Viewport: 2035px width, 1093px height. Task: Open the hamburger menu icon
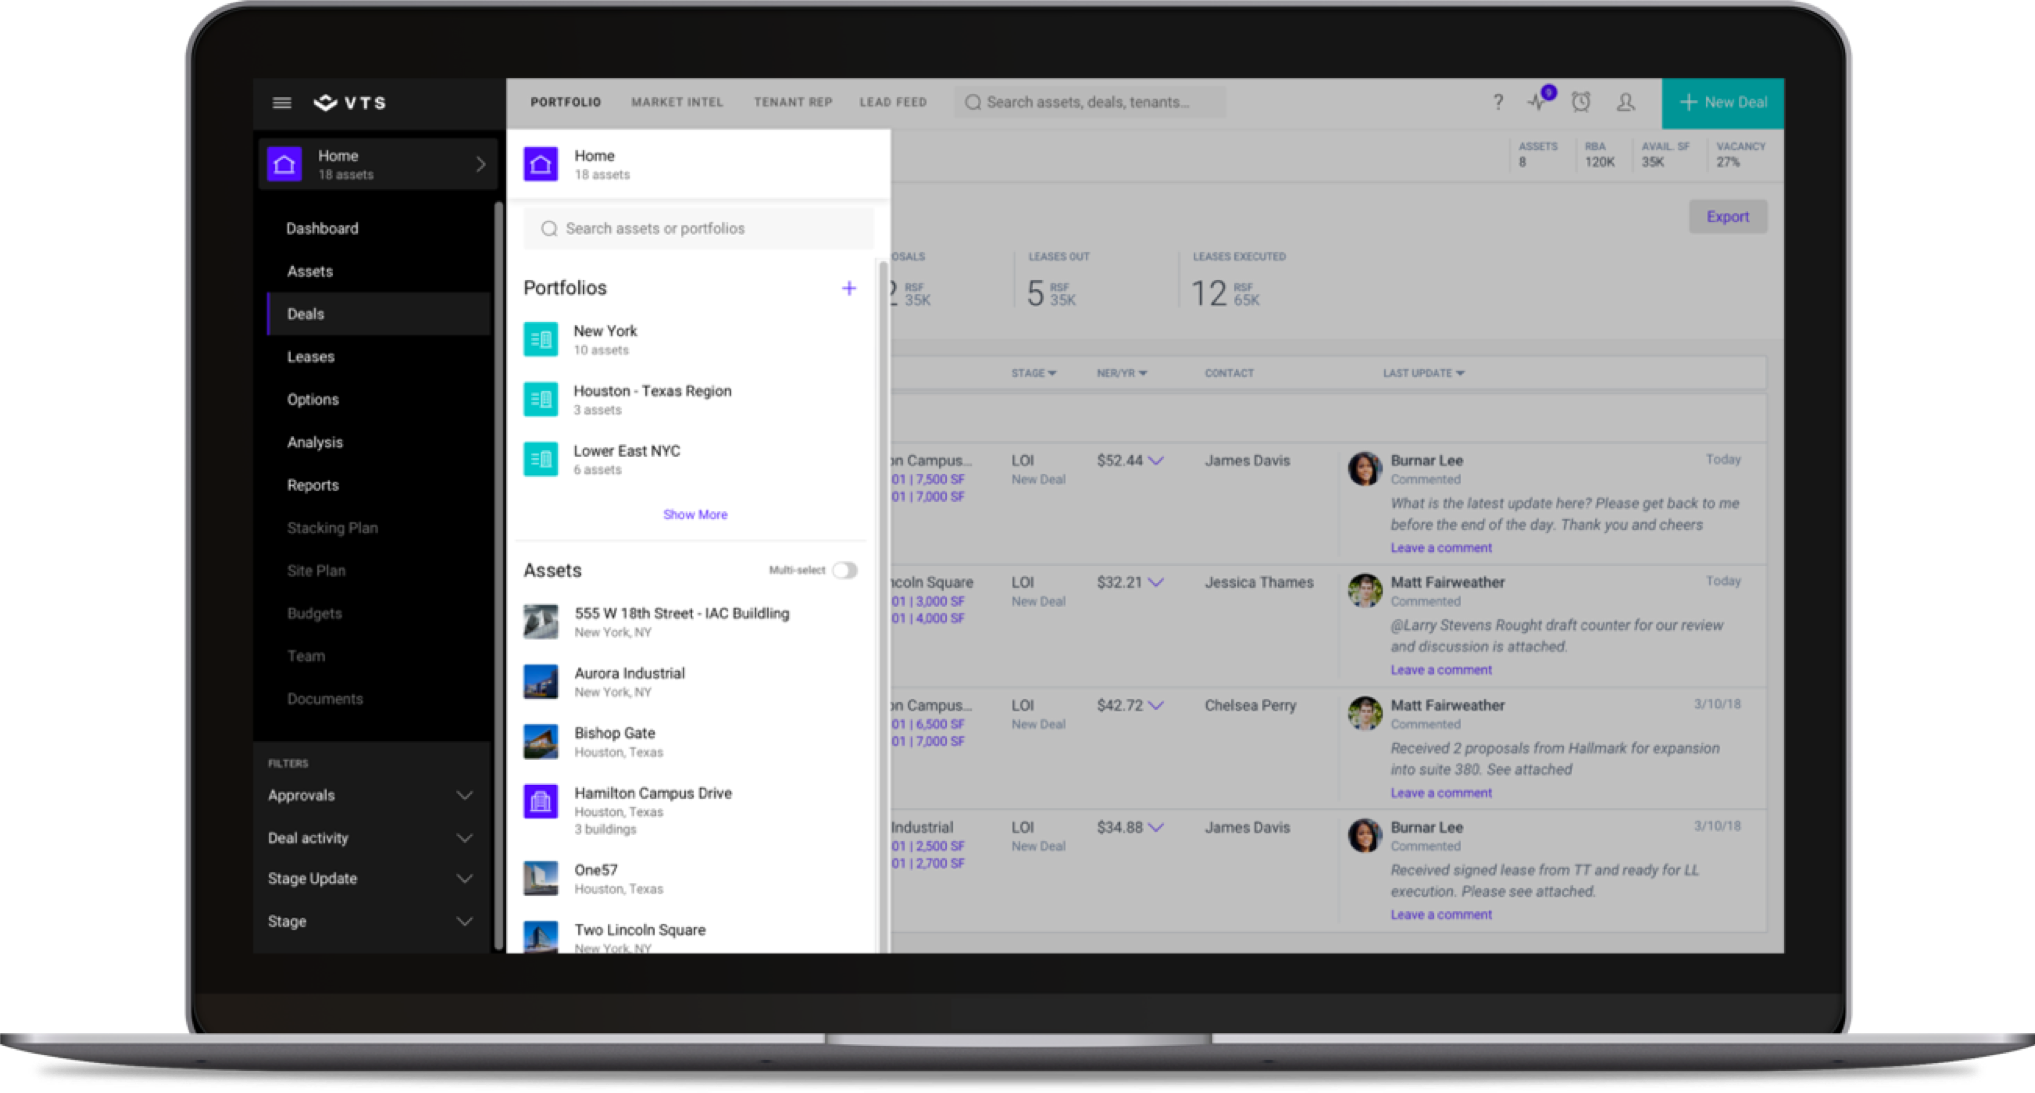click(282, 102)
